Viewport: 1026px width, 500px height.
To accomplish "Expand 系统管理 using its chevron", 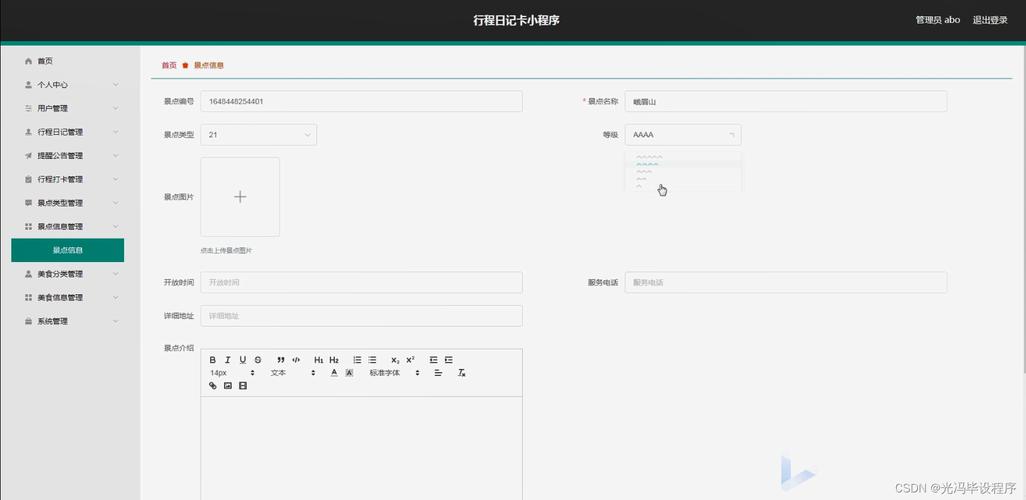I will coord(116,321).
